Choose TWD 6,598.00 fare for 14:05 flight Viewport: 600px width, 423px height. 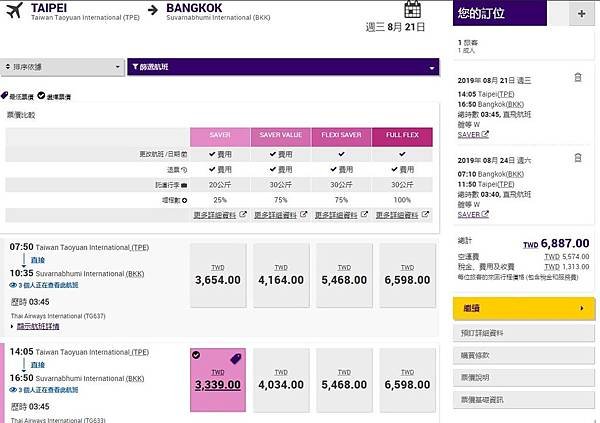click(408, 380)
